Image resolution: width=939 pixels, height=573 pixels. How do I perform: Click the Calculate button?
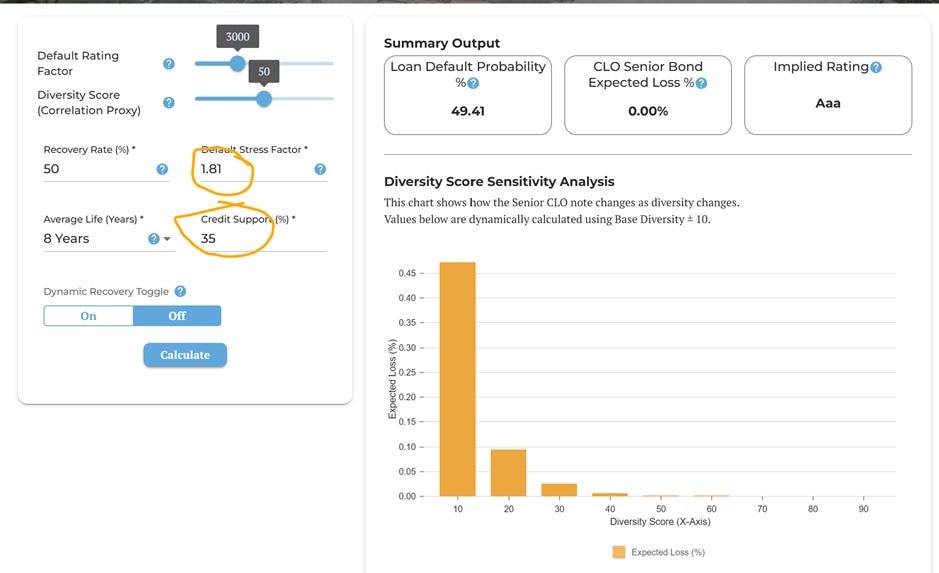point(185,355)
